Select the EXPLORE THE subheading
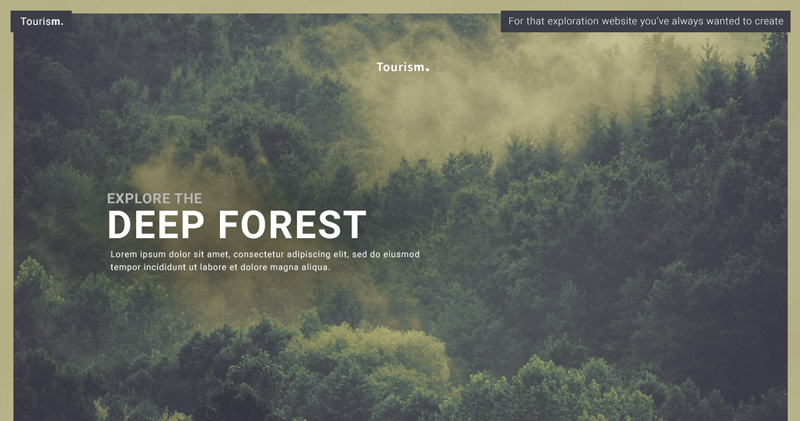This screenshot has height=421, width=800. point(155,199)
